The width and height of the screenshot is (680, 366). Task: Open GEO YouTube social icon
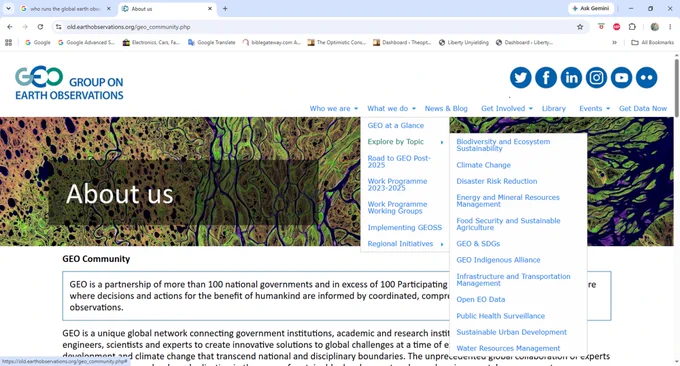pos(621,78)
